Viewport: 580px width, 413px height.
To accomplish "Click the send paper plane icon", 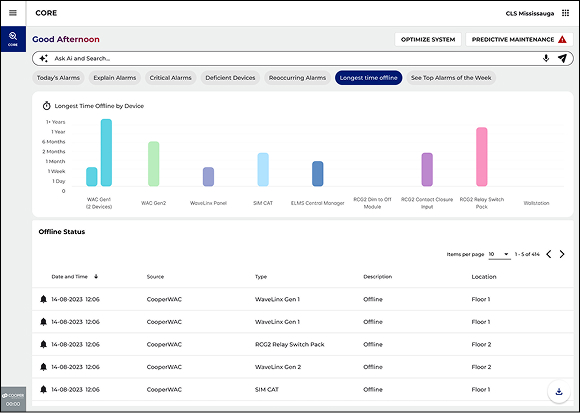I will (x=562, y=58).
